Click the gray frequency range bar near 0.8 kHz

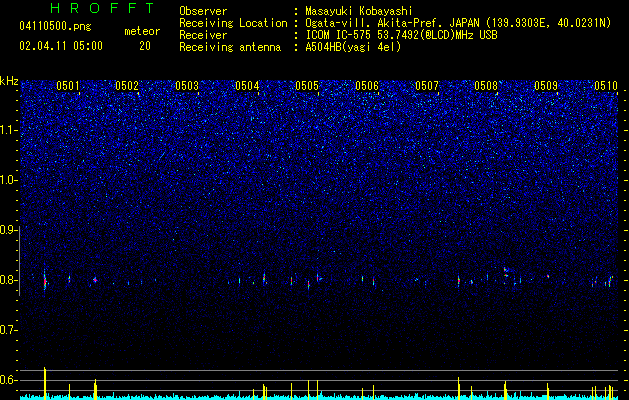click(20, 261)
